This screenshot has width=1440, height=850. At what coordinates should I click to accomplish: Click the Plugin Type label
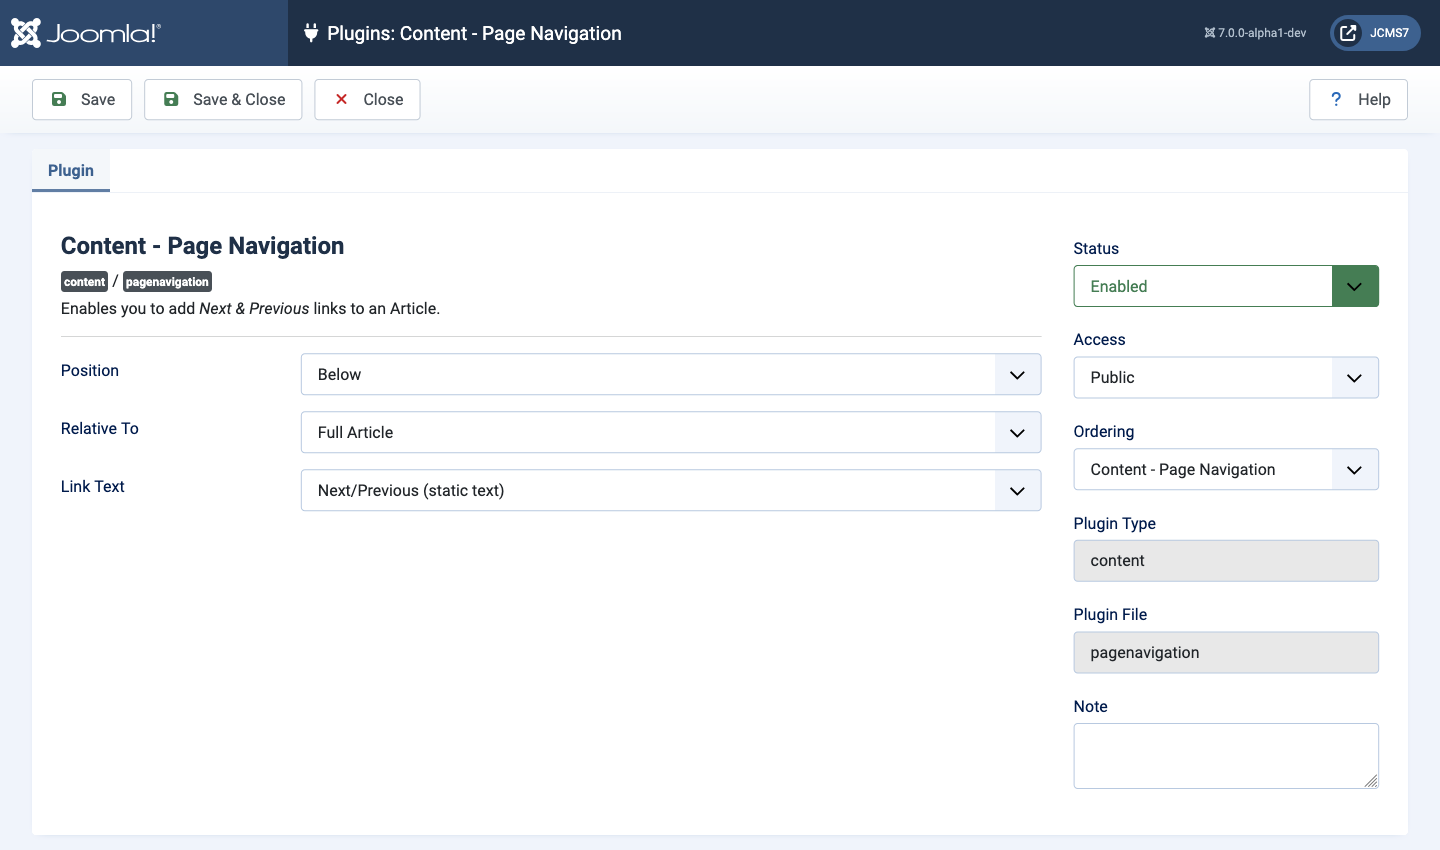[1115, 524]
